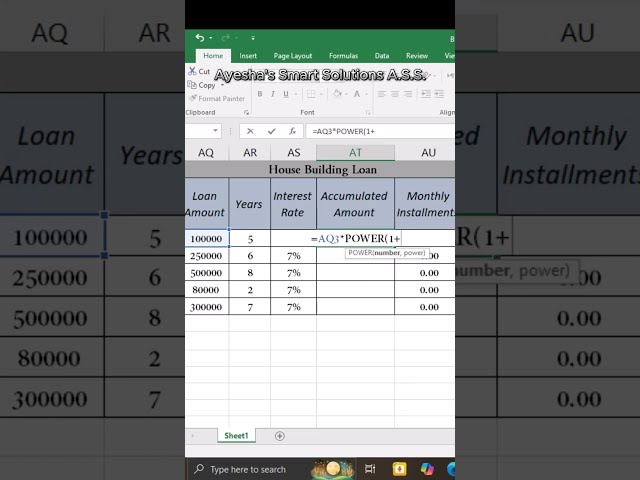The image size is (640, 480).
Task: Select the AS column header
Action: coord(293,153)
